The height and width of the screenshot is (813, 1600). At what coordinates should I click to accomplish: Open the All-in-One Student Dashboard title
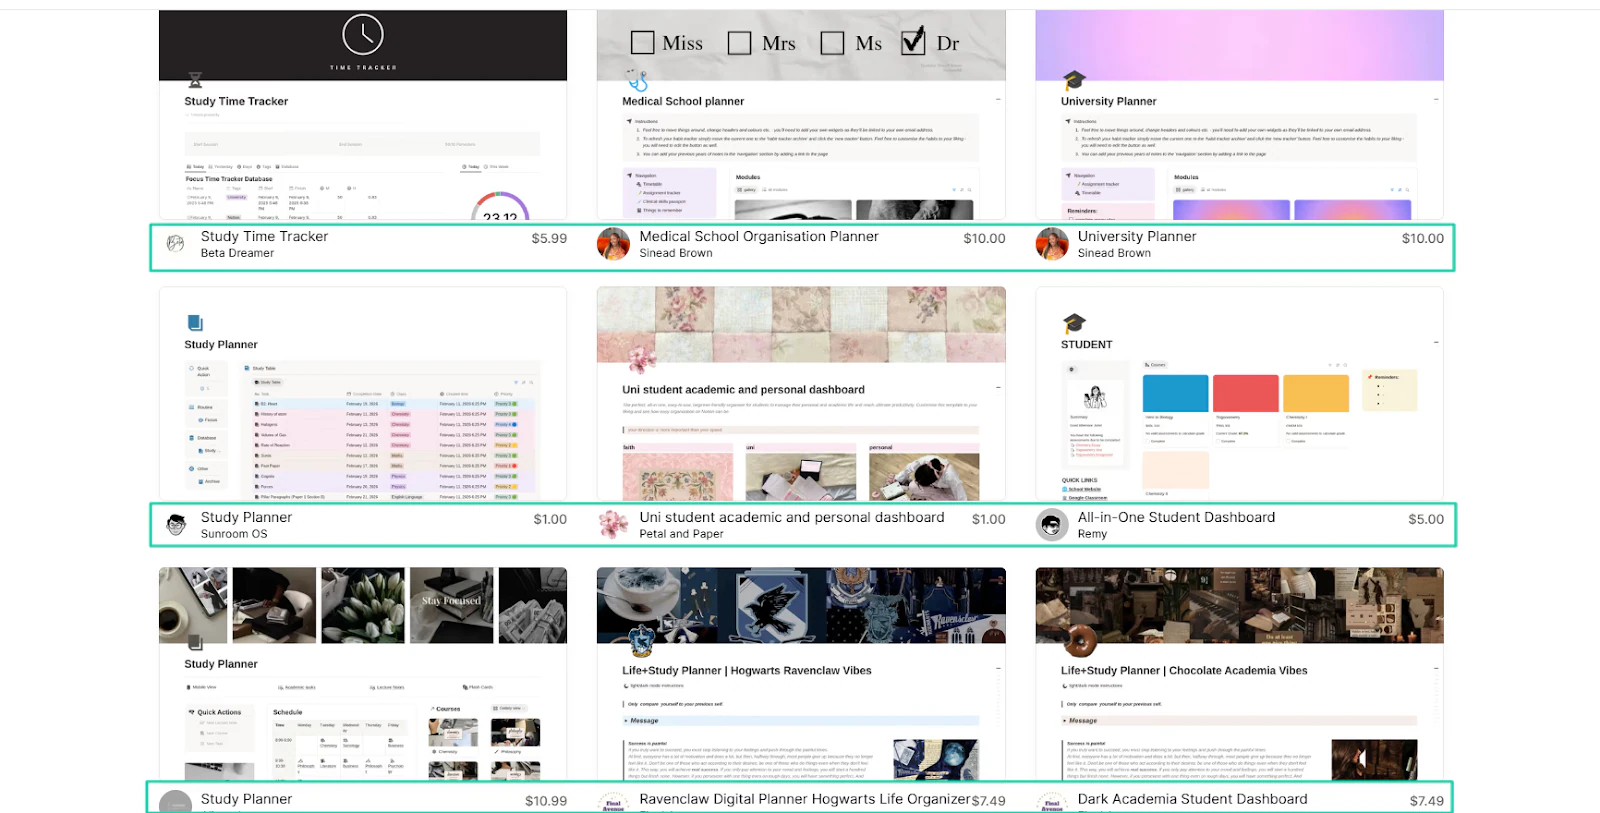coord(1176,517)
